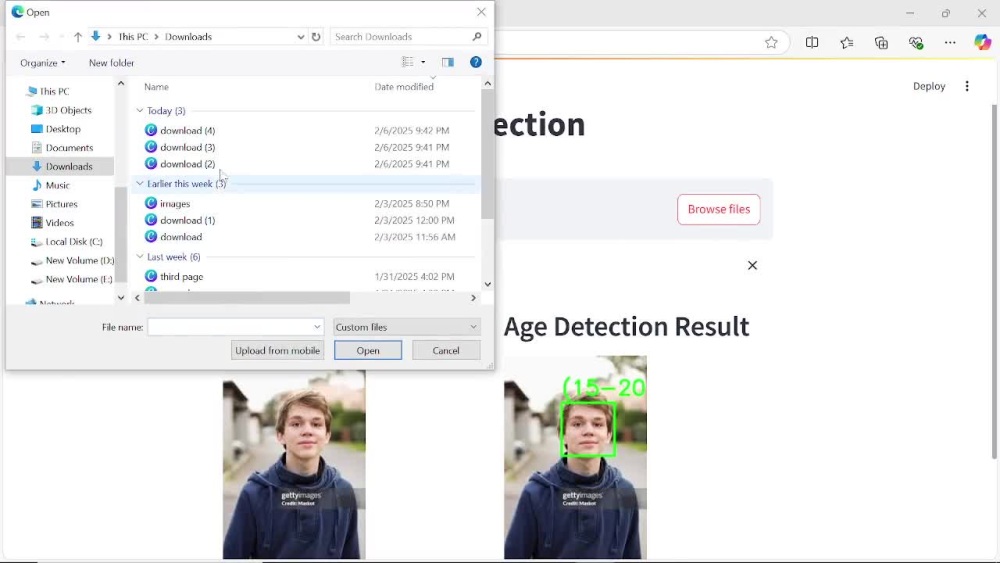The image size is (1000, 563).
Task: Refresh the Downloads folder listing
Action: pyautogui.click(x=316, y=37)
